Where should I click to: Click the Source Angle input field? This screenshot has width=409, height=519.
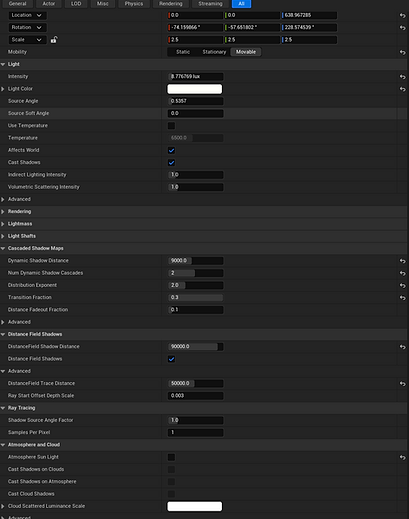point(195,101)
